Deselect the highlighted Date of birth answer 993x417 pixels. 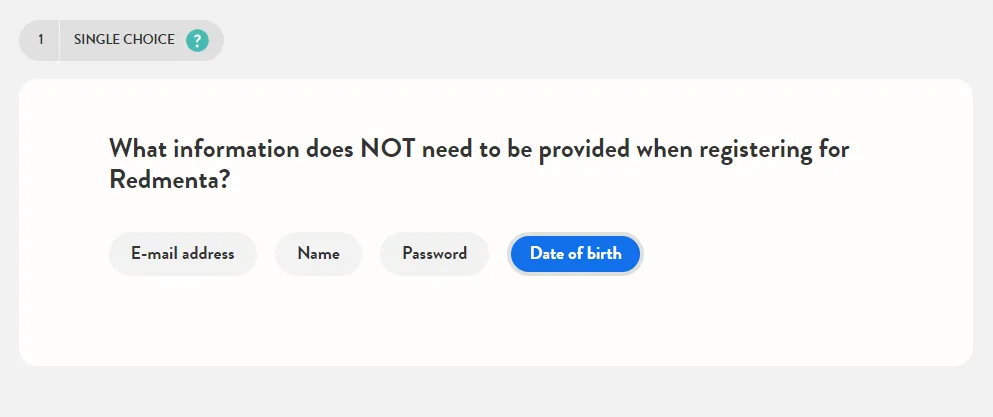point(576,254)
